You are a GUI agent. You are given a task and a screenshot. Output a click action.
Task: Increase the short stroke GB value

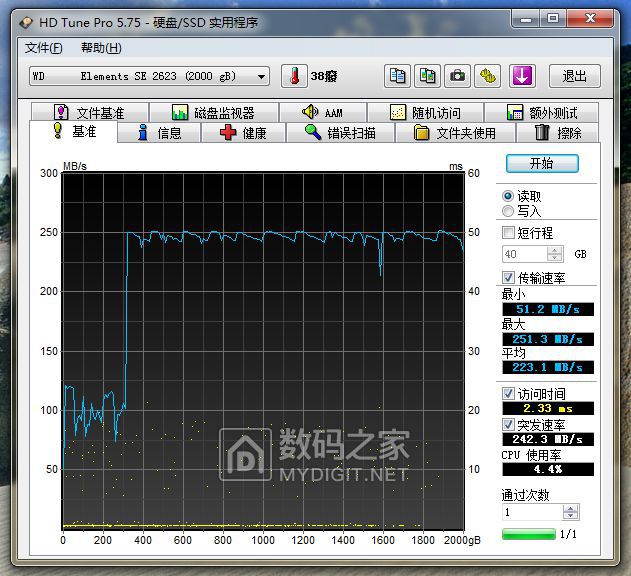(555, 250)
